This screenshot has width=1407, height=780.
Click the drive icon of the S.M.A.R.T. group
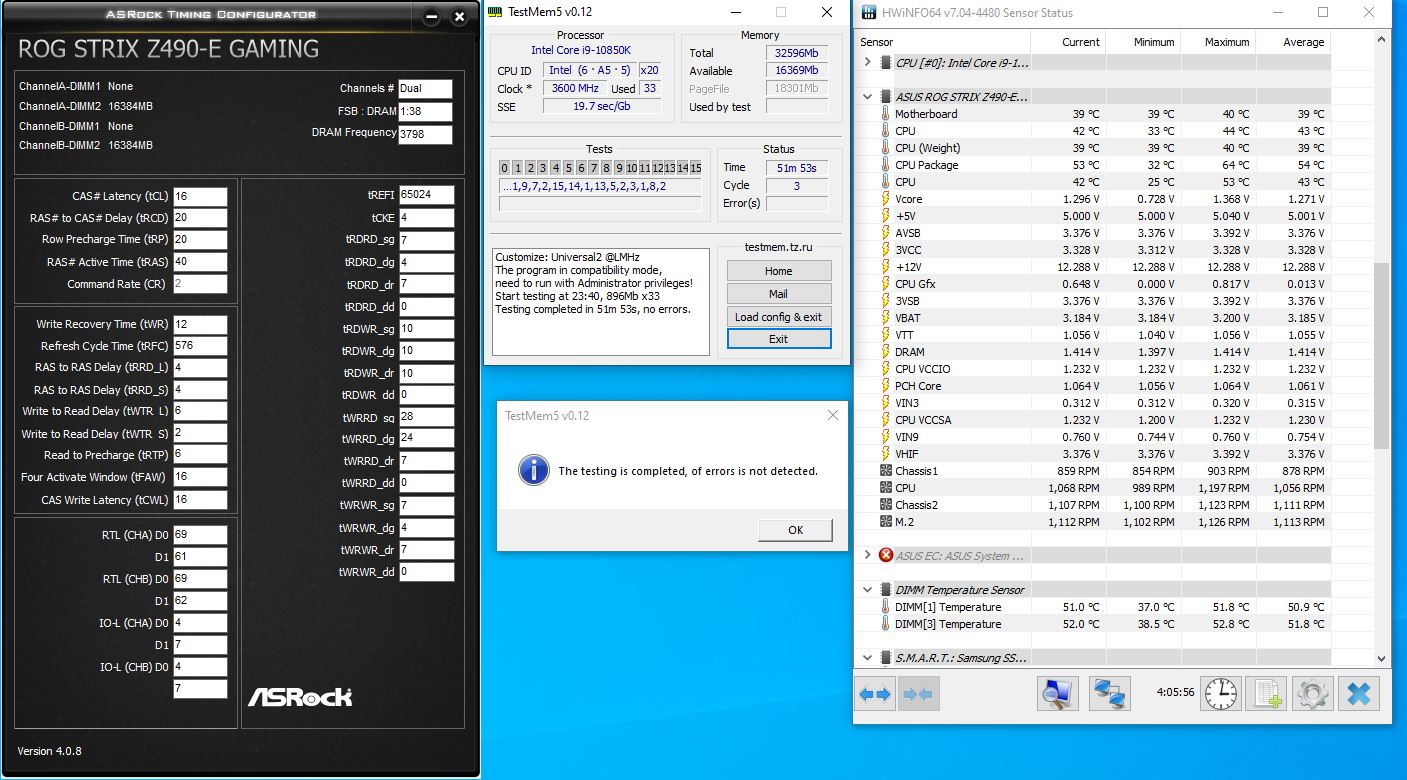pyautogui.click(x=885, y=658)
